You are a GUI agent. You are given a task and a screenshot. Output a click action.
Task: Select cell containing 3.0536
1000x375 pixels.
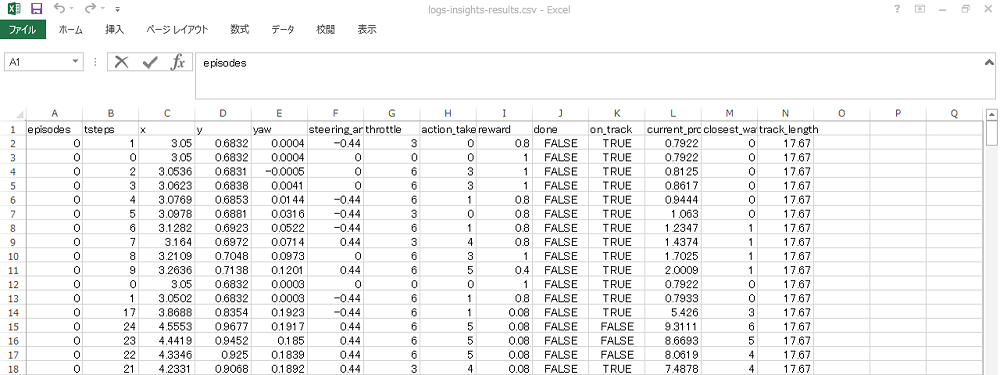[166, 172]
